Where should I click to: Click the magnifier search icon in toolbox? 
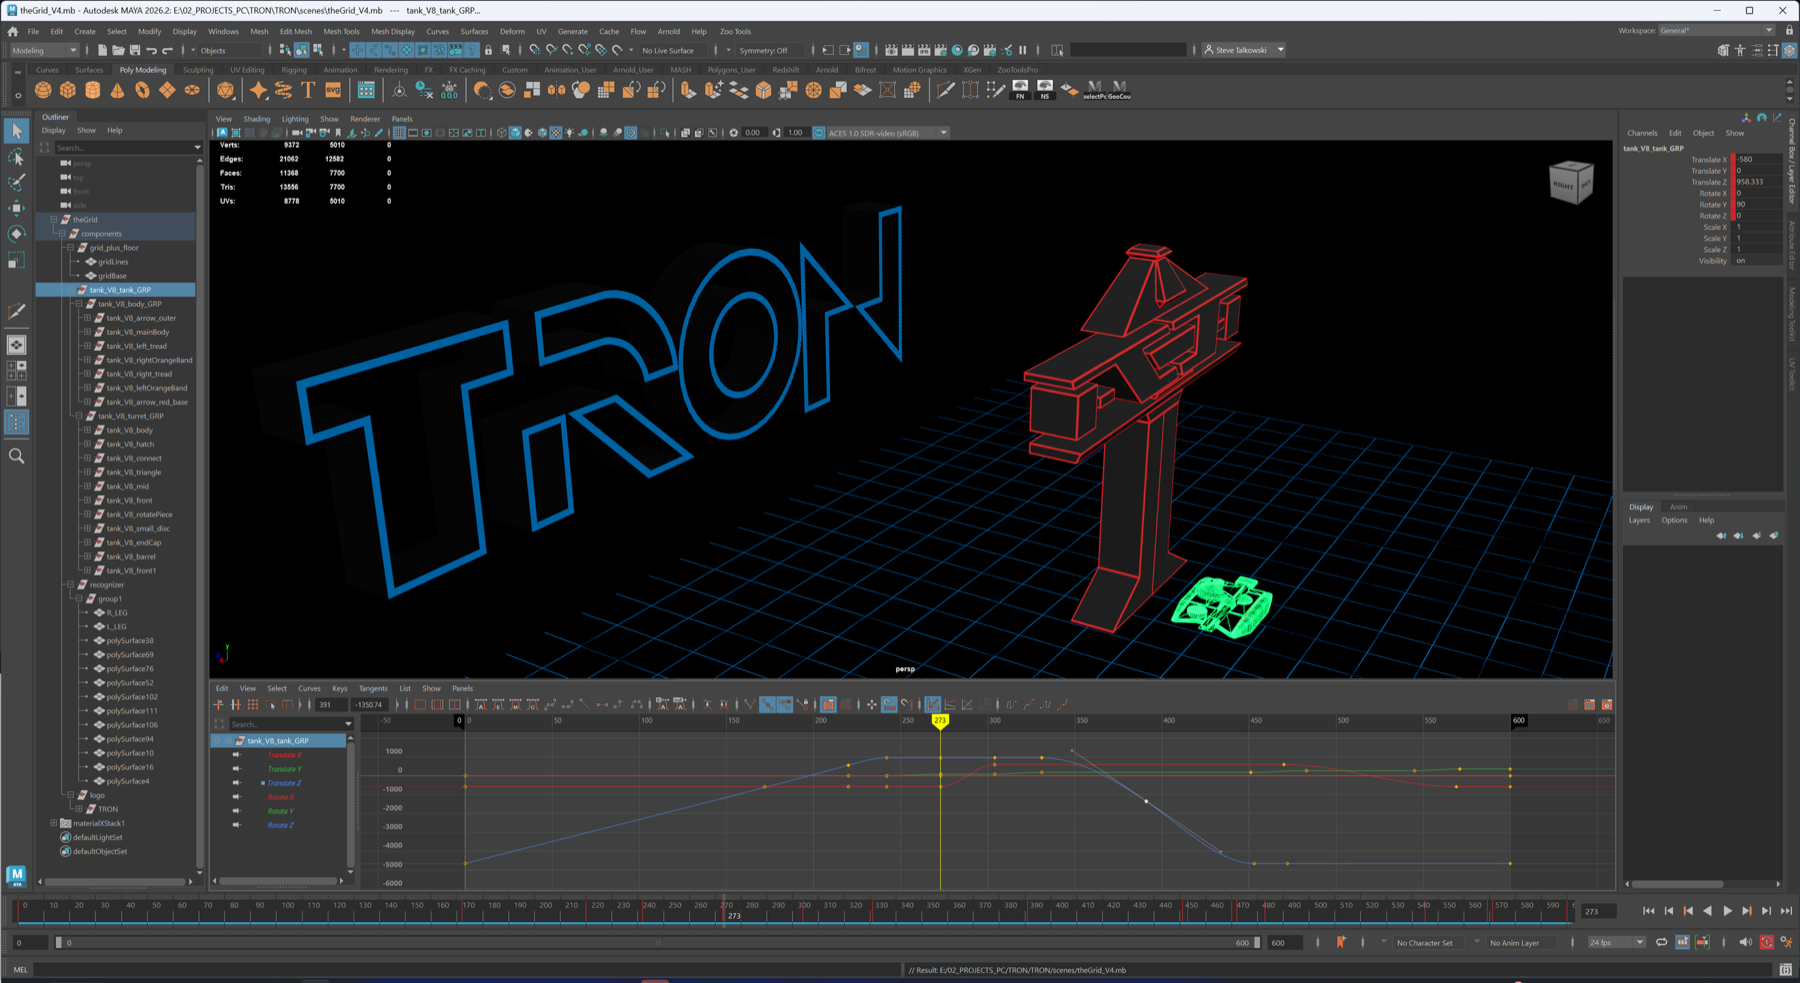tap(17, 456)
